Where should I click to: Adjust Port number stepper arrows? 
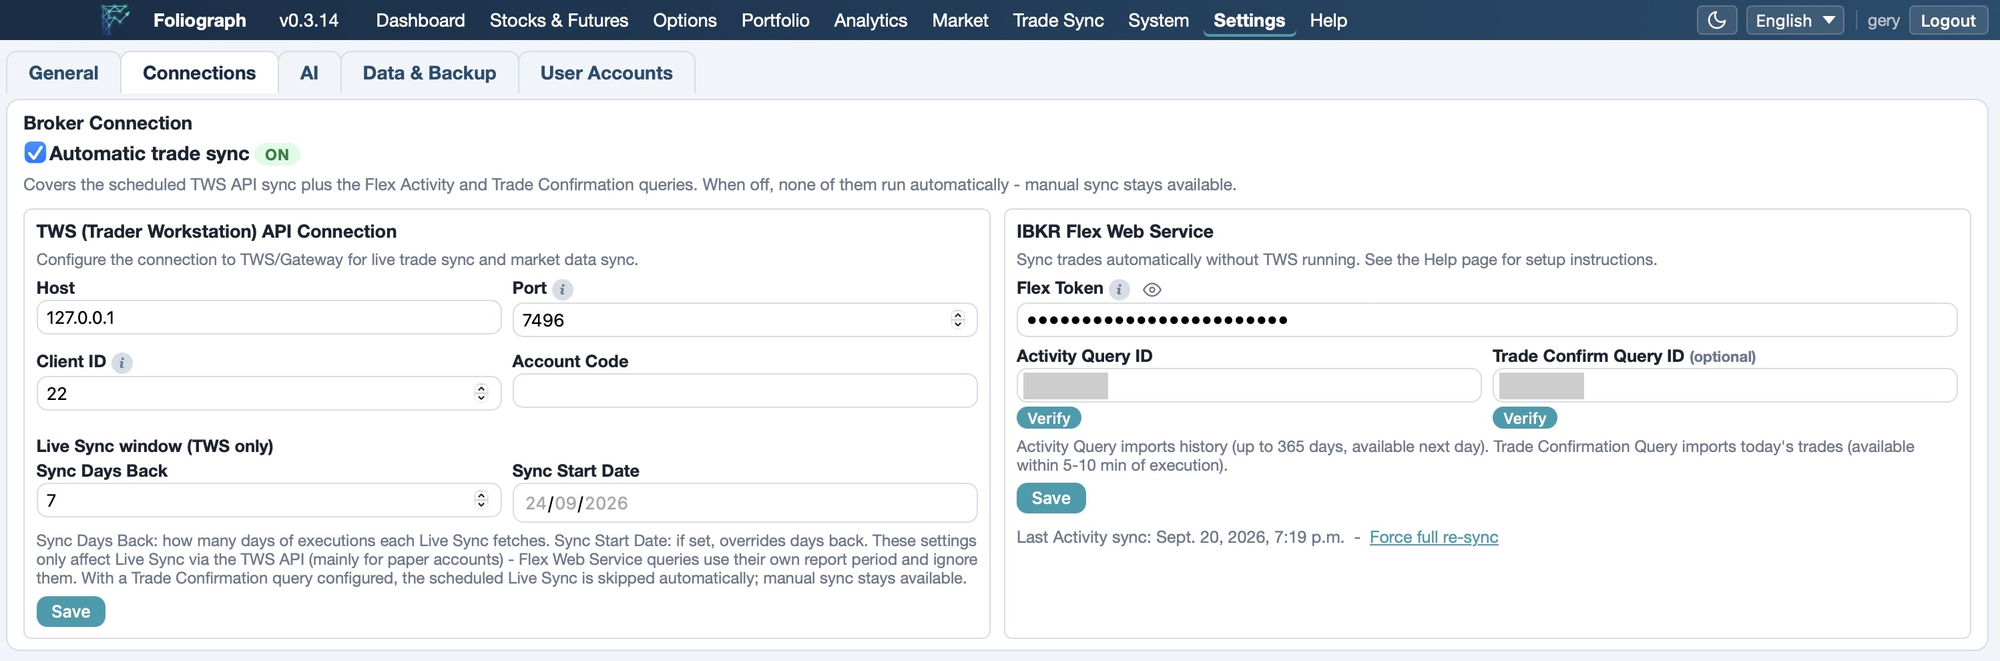coord(958,319)
